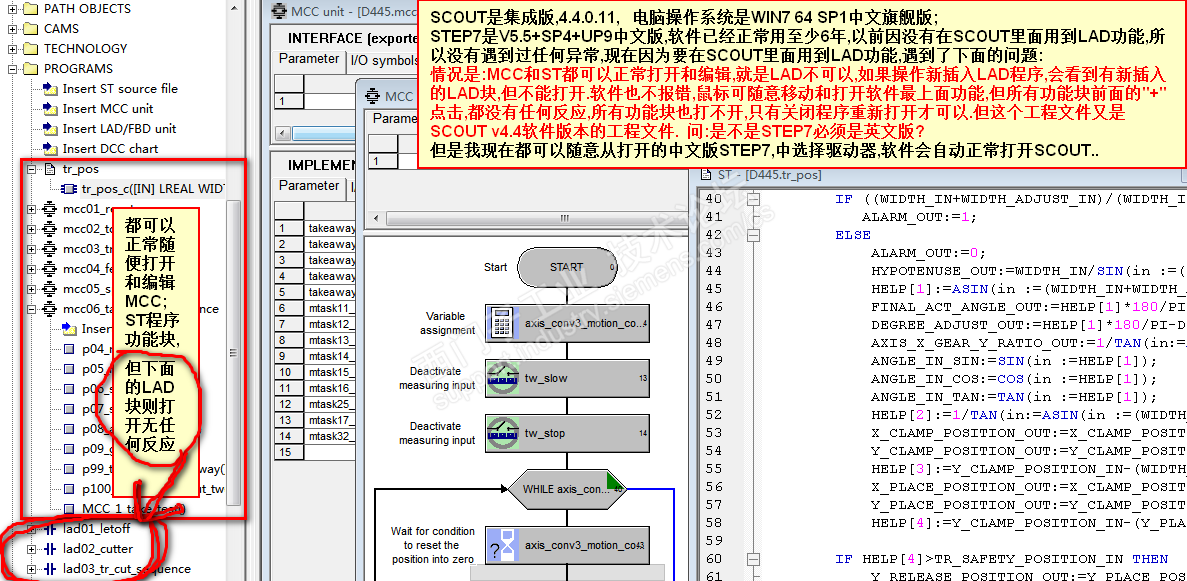The width and height of the screenshot is (1187, 581).
Task: Select the mcc02 unit icon in tree
Action: (x=51, y=229)
